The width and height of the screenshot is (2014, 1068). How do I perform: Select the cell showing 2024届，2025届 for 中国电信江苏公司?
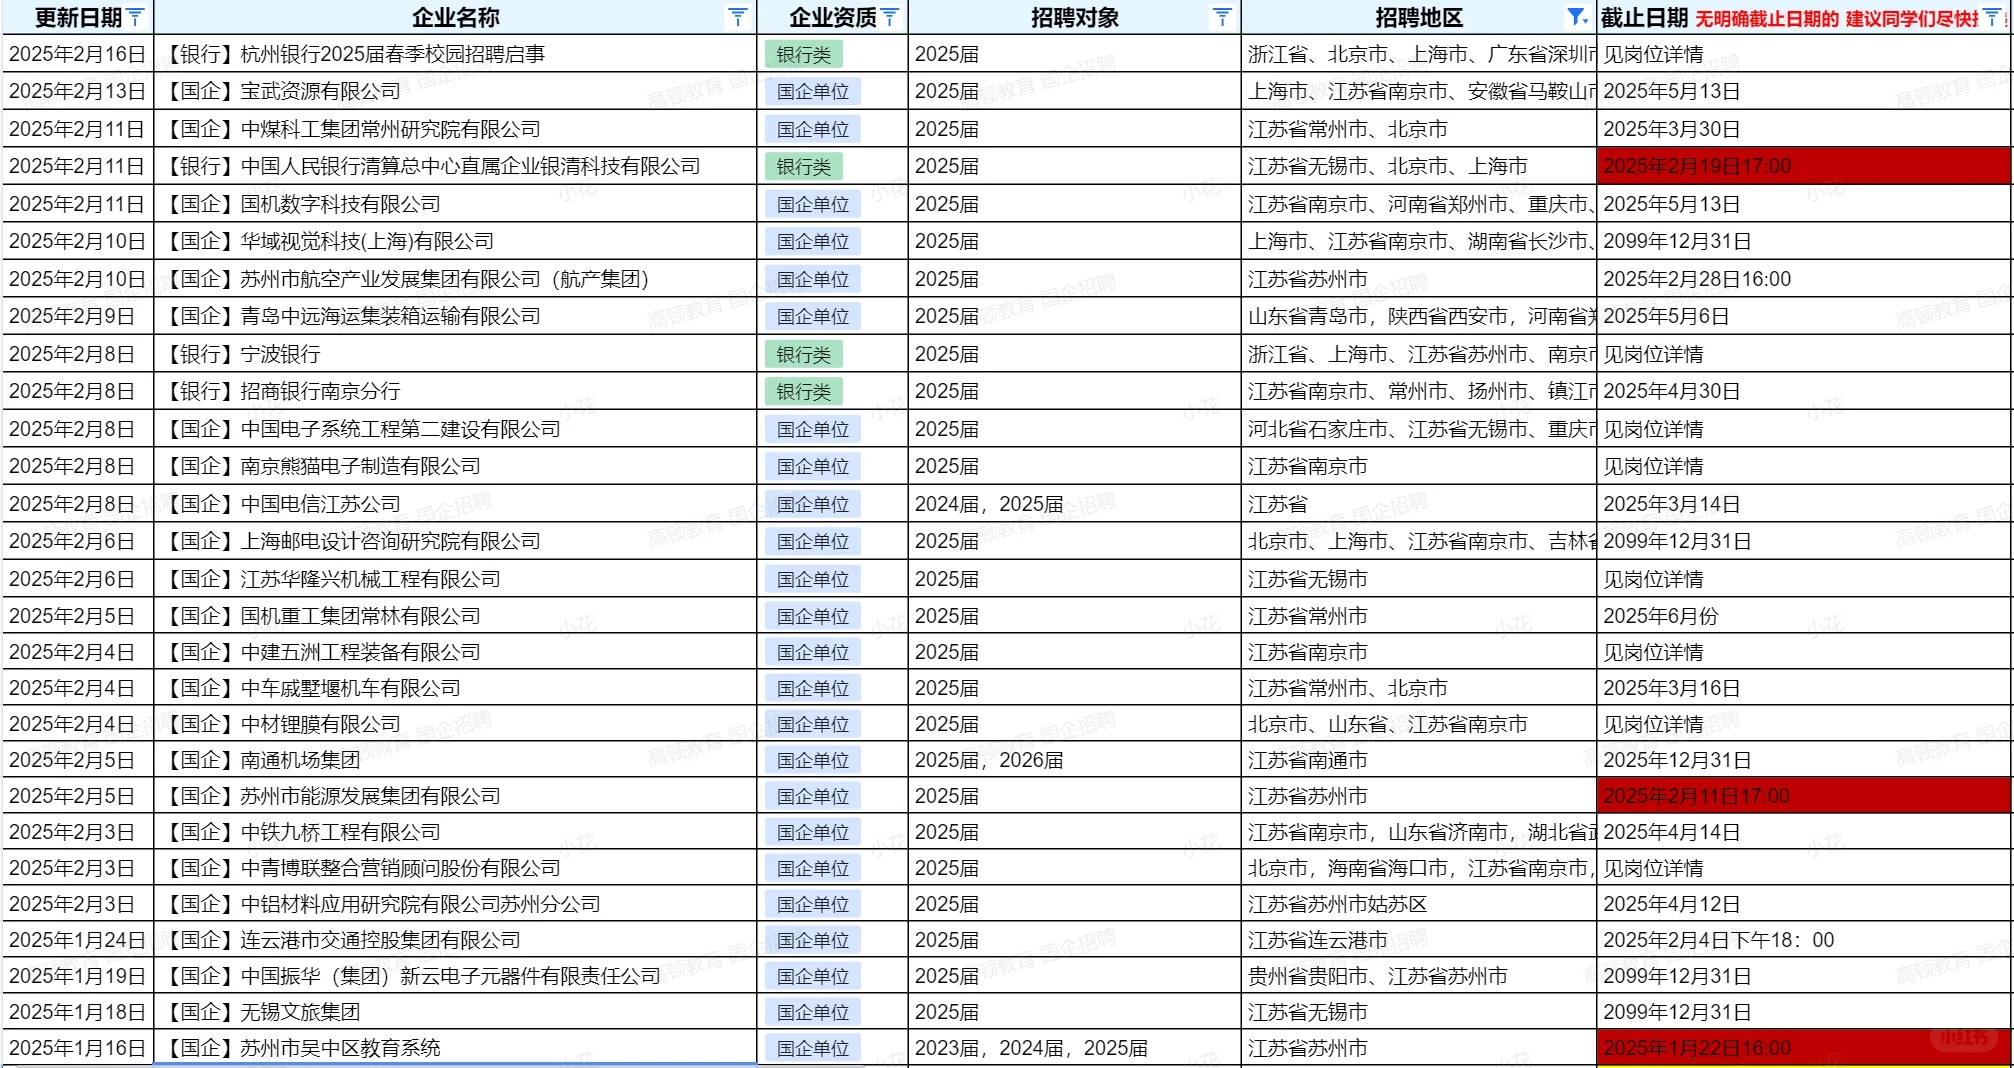[990, 503]
